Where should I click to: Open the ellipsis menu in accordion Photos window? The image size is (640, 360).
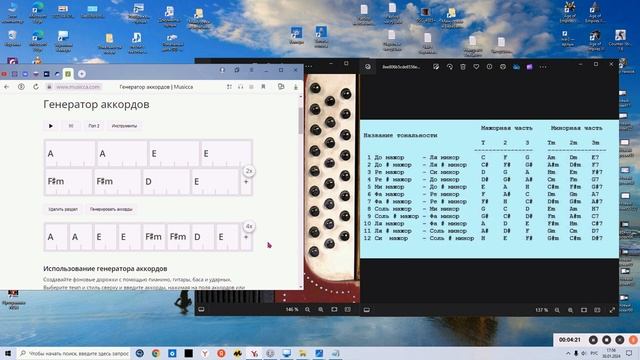(x=309, y=66)
